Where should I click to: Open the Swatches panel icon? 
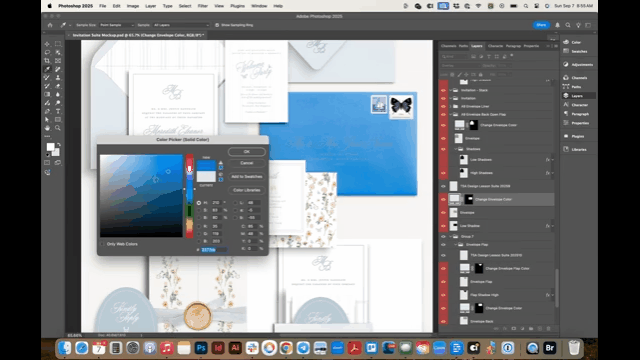tap(575, 51)
